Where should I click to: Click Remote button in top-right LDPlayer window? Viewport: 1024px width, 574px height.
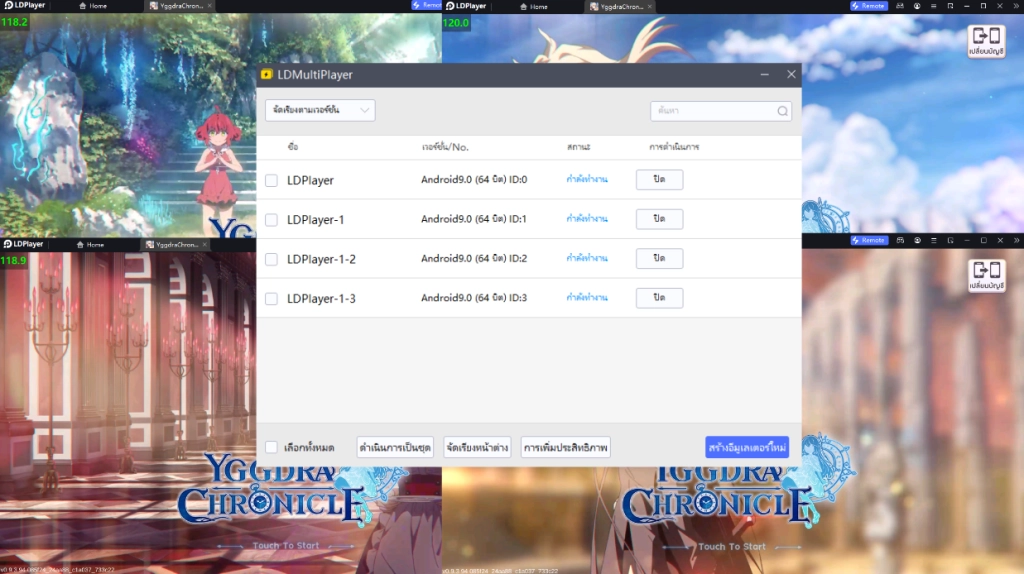click(869, 6)
